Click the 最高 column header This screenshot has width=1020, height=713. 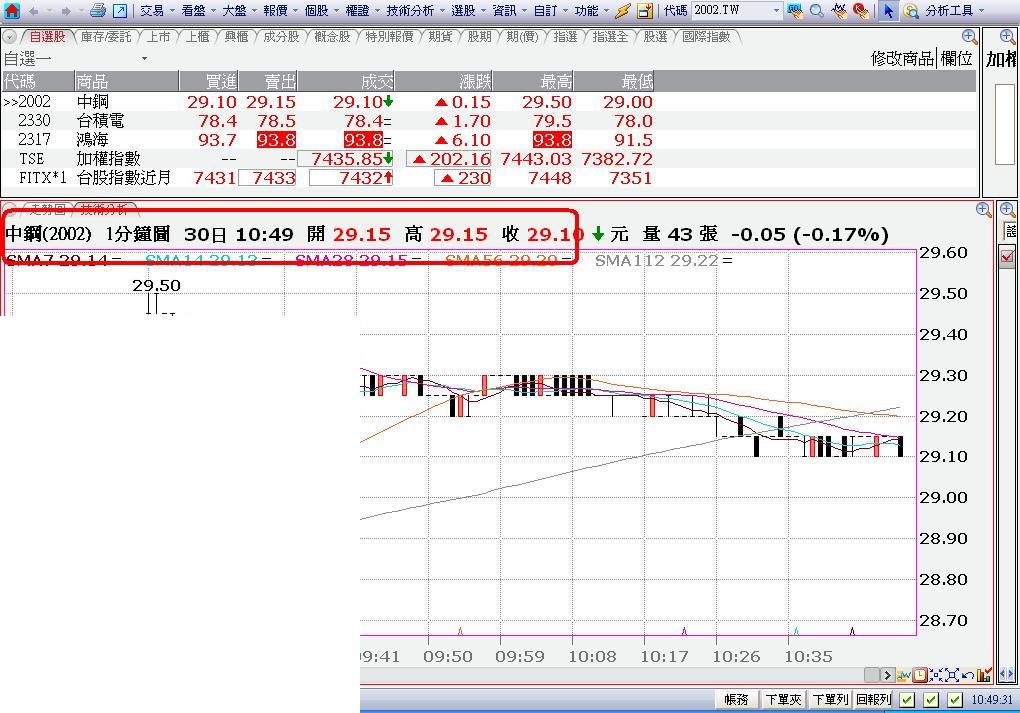(x=533, y=81)
